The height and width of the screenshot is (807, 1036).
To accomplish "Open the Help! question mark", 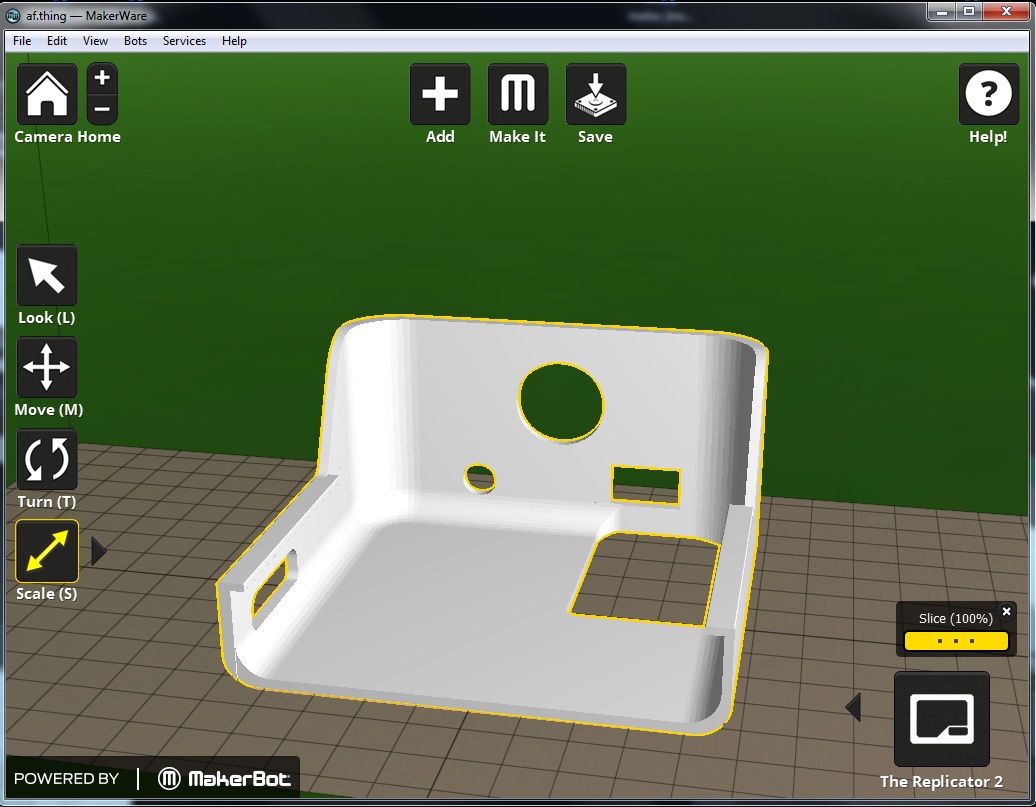I will pyautogui.click(x=988, y=94).
